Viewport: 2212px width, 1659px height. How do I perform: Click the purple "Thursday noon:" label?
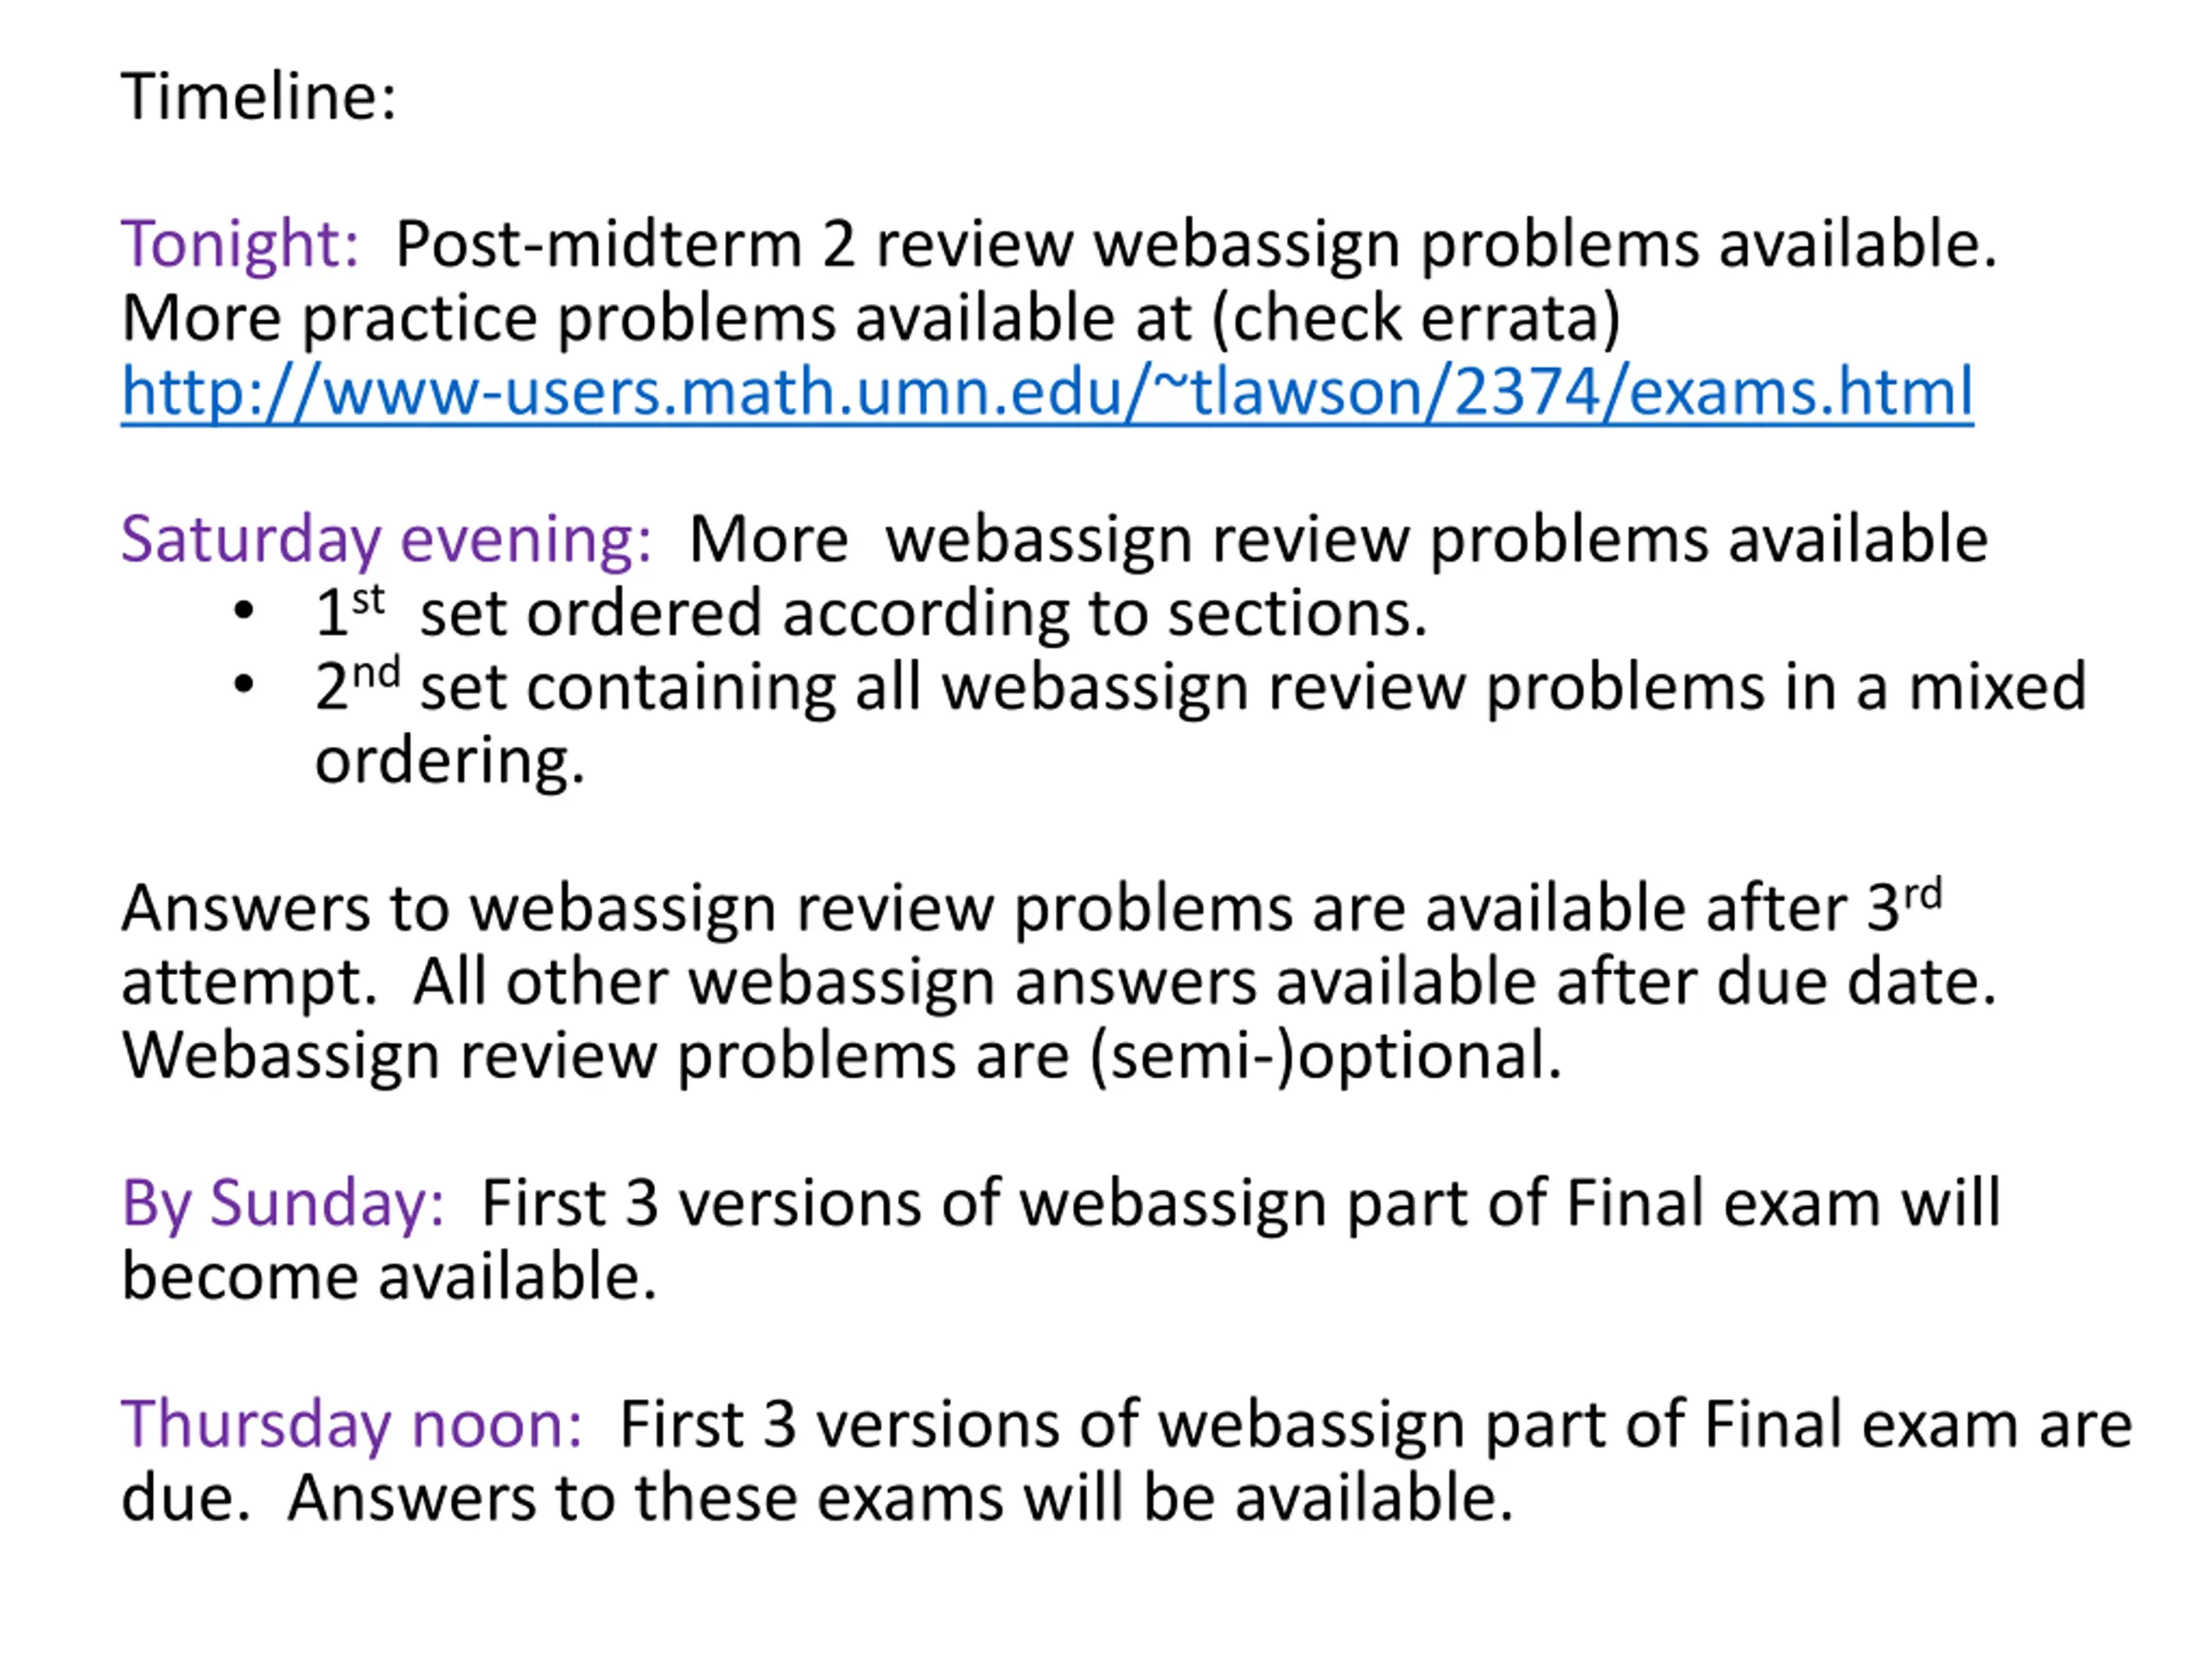click(x=352, y=1425)
